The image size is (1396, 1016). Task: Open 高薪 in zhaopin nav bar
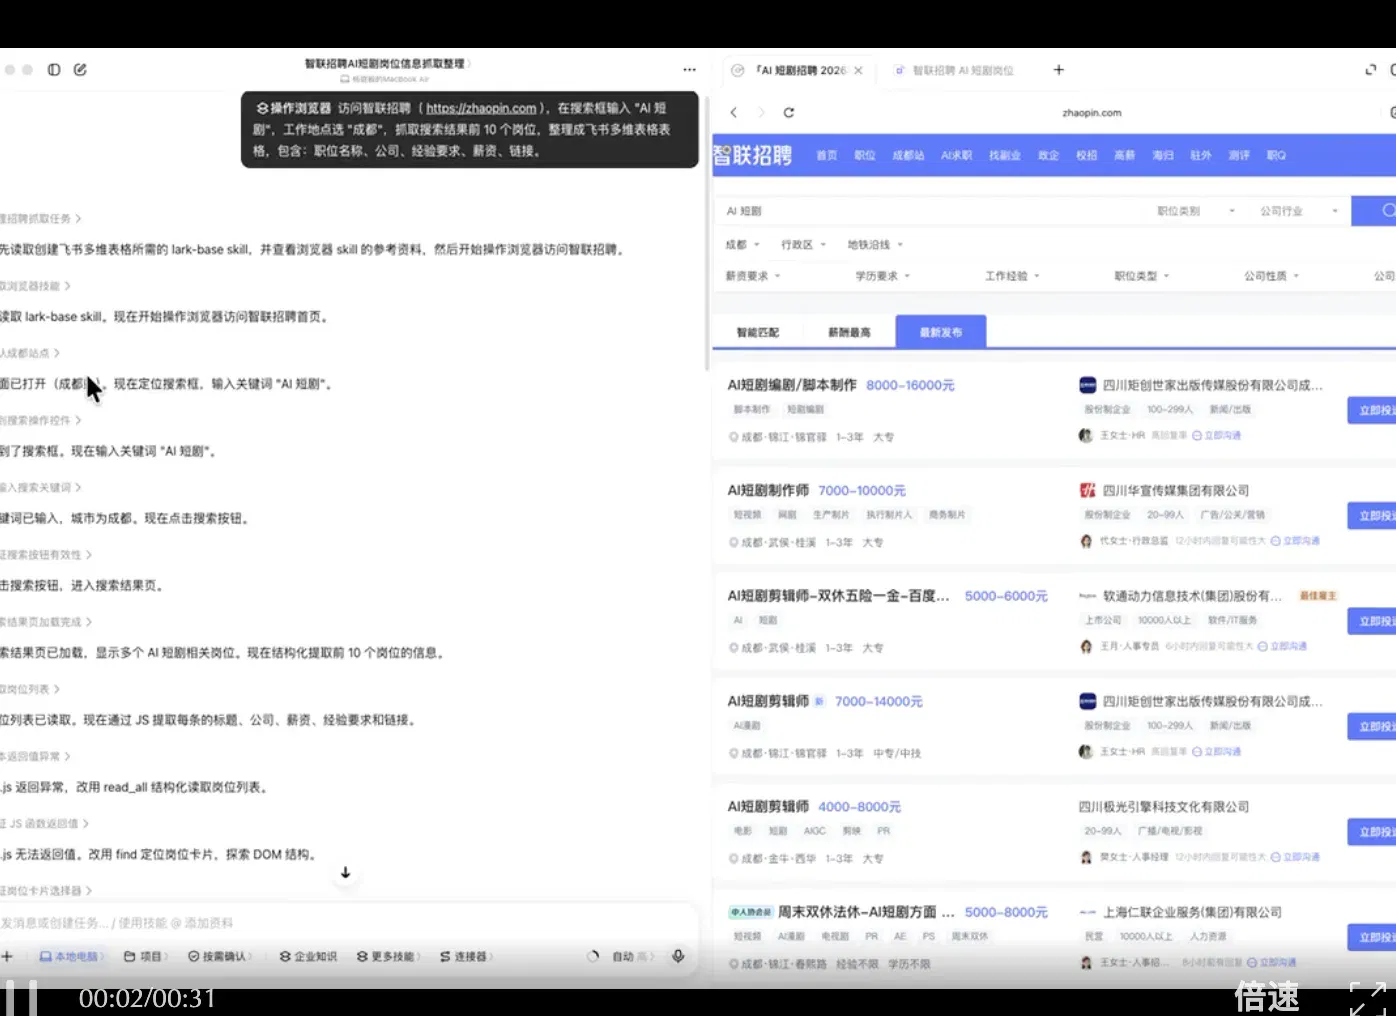1125,156
